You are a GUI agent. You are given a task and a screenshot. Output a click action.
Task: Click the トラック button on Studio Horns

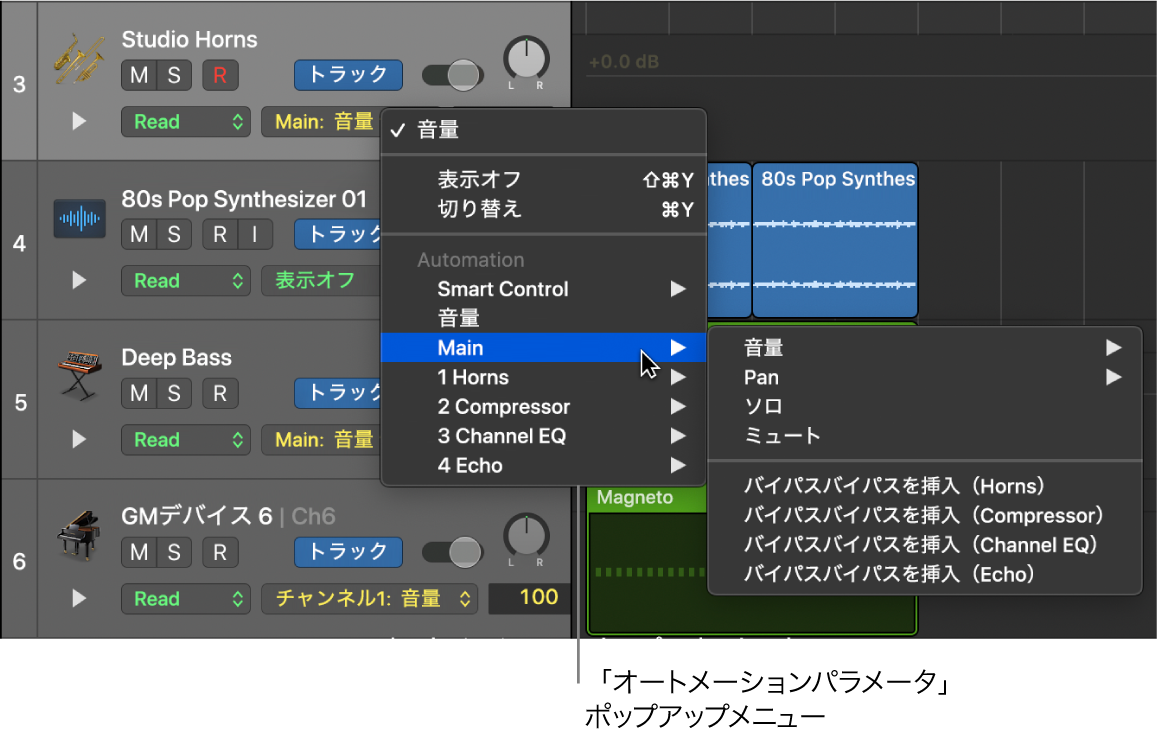(347, 75)
